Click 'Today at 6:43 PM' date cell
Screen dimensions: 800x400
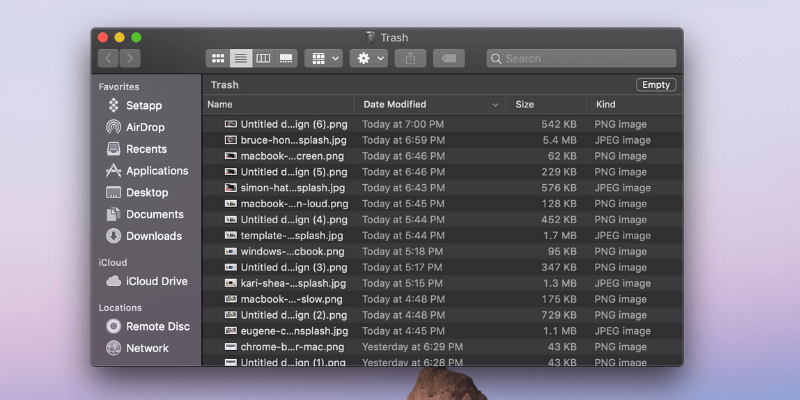[x=403, y=187]
